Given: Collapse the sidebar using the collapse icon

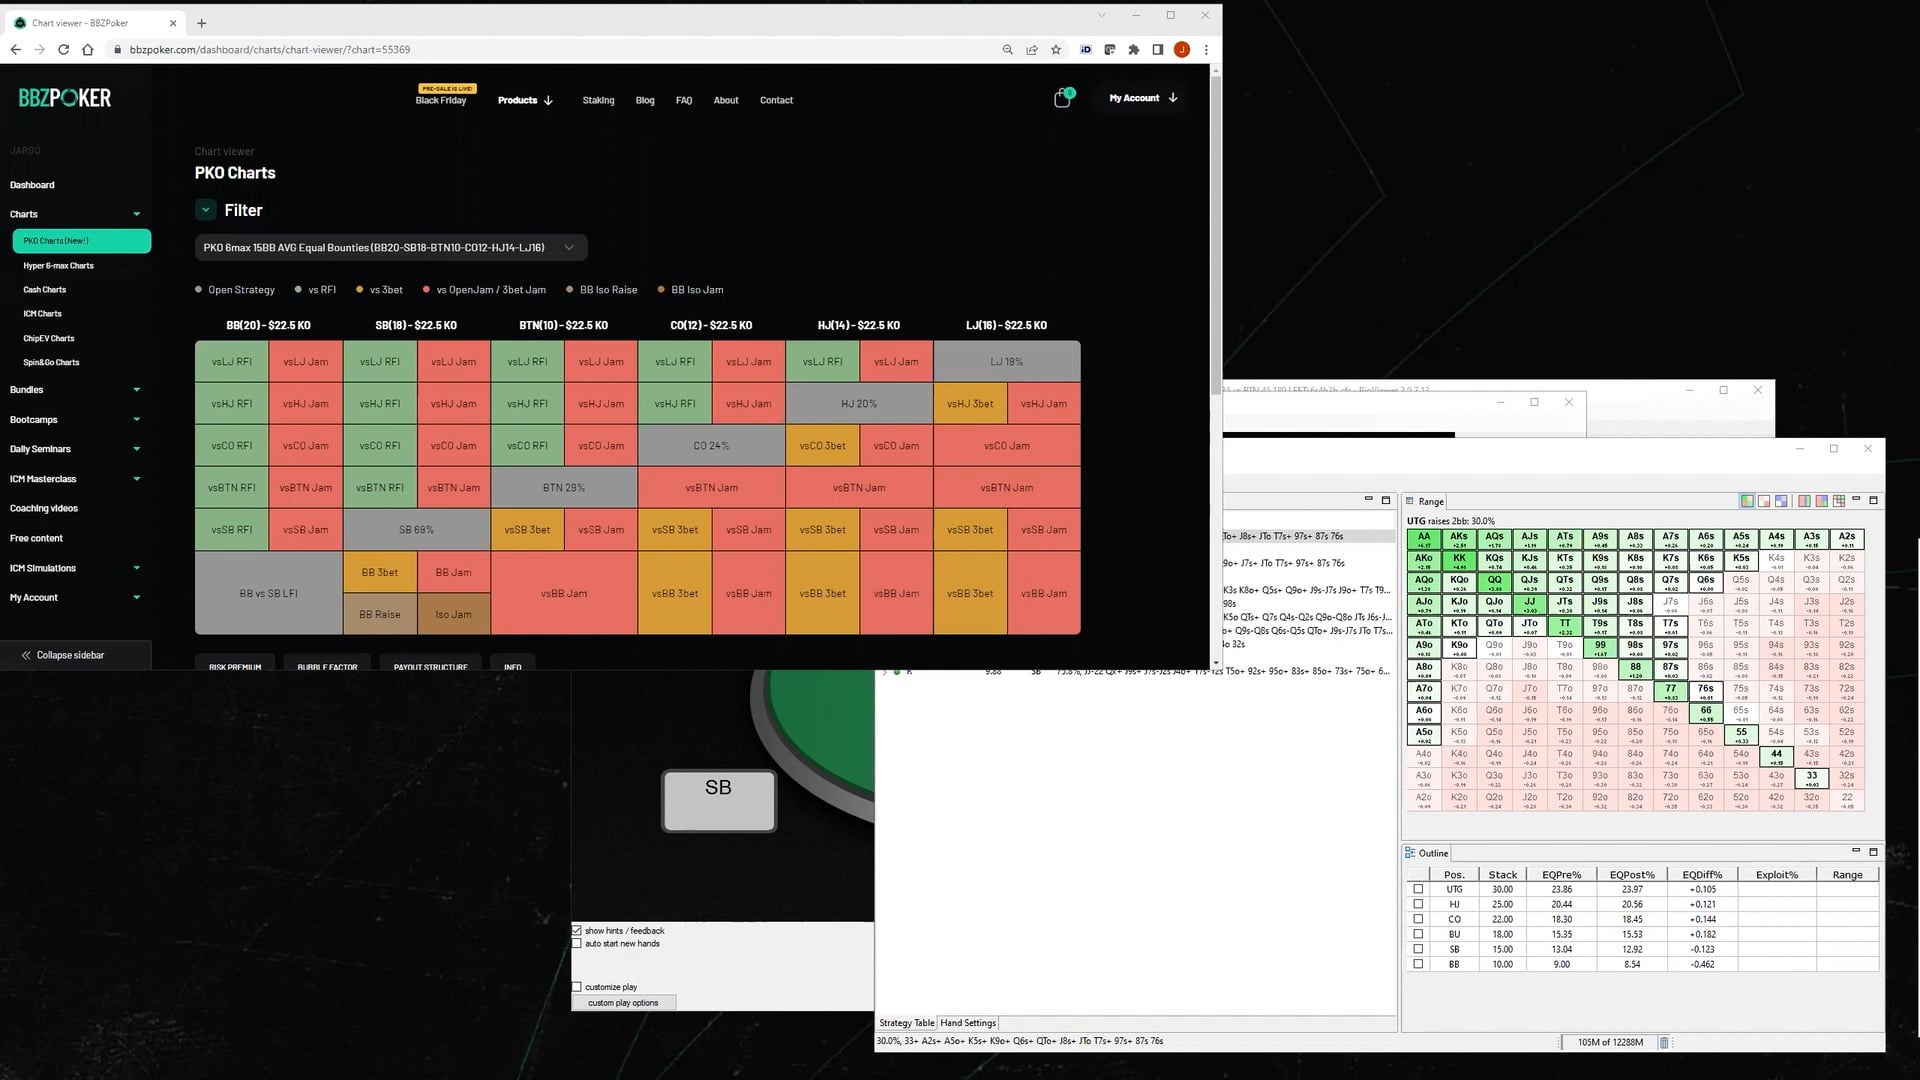Looking at the screenshot, I should (x=25, y=655).
